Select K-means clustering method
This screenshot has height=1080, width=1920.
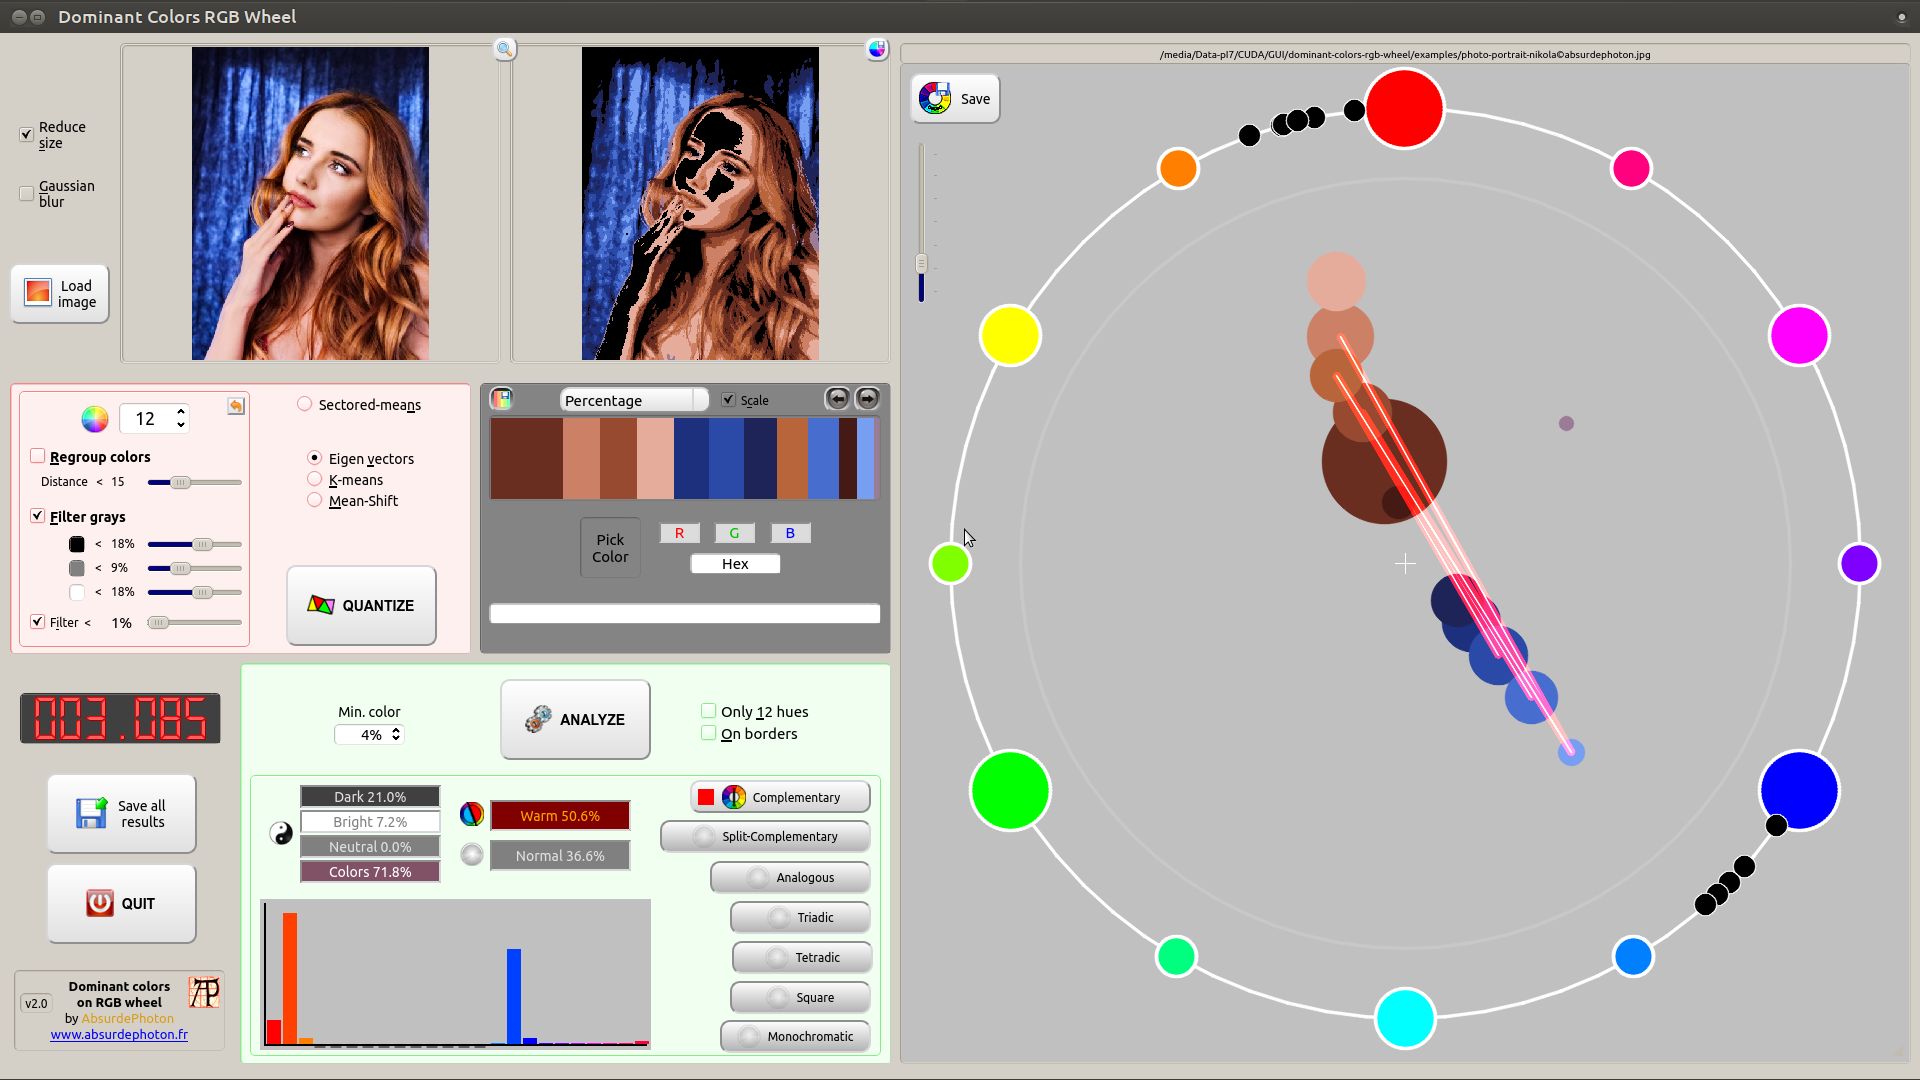[313, 479]
